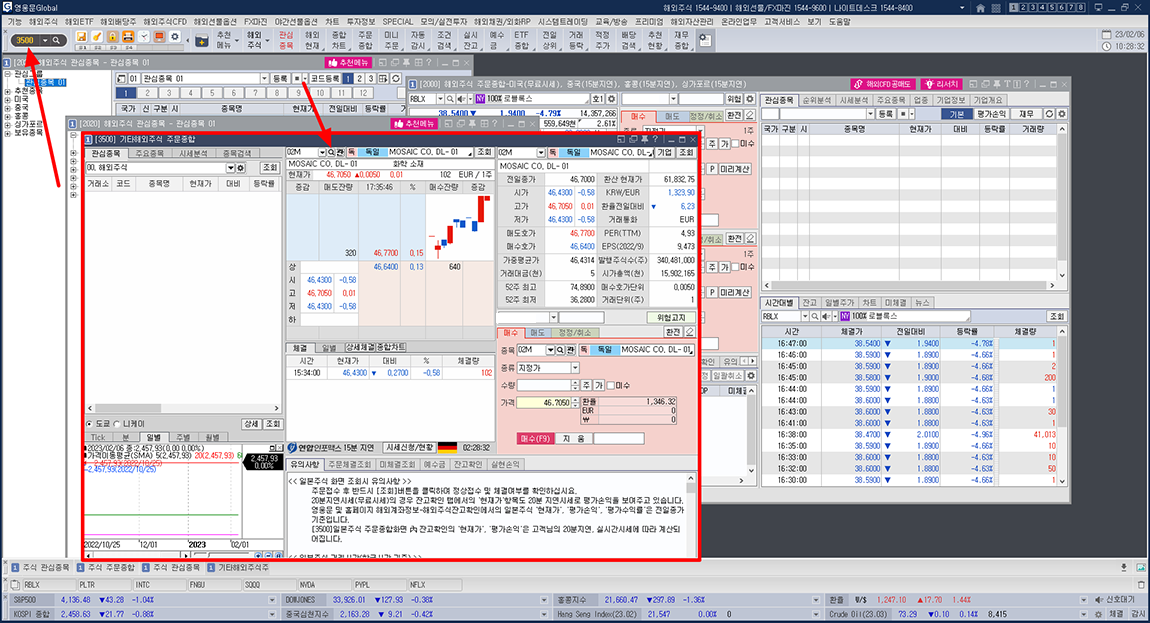
Task: Click magnifier icon beside RBLX in time-sales panel
Action: tap(815, 316)
